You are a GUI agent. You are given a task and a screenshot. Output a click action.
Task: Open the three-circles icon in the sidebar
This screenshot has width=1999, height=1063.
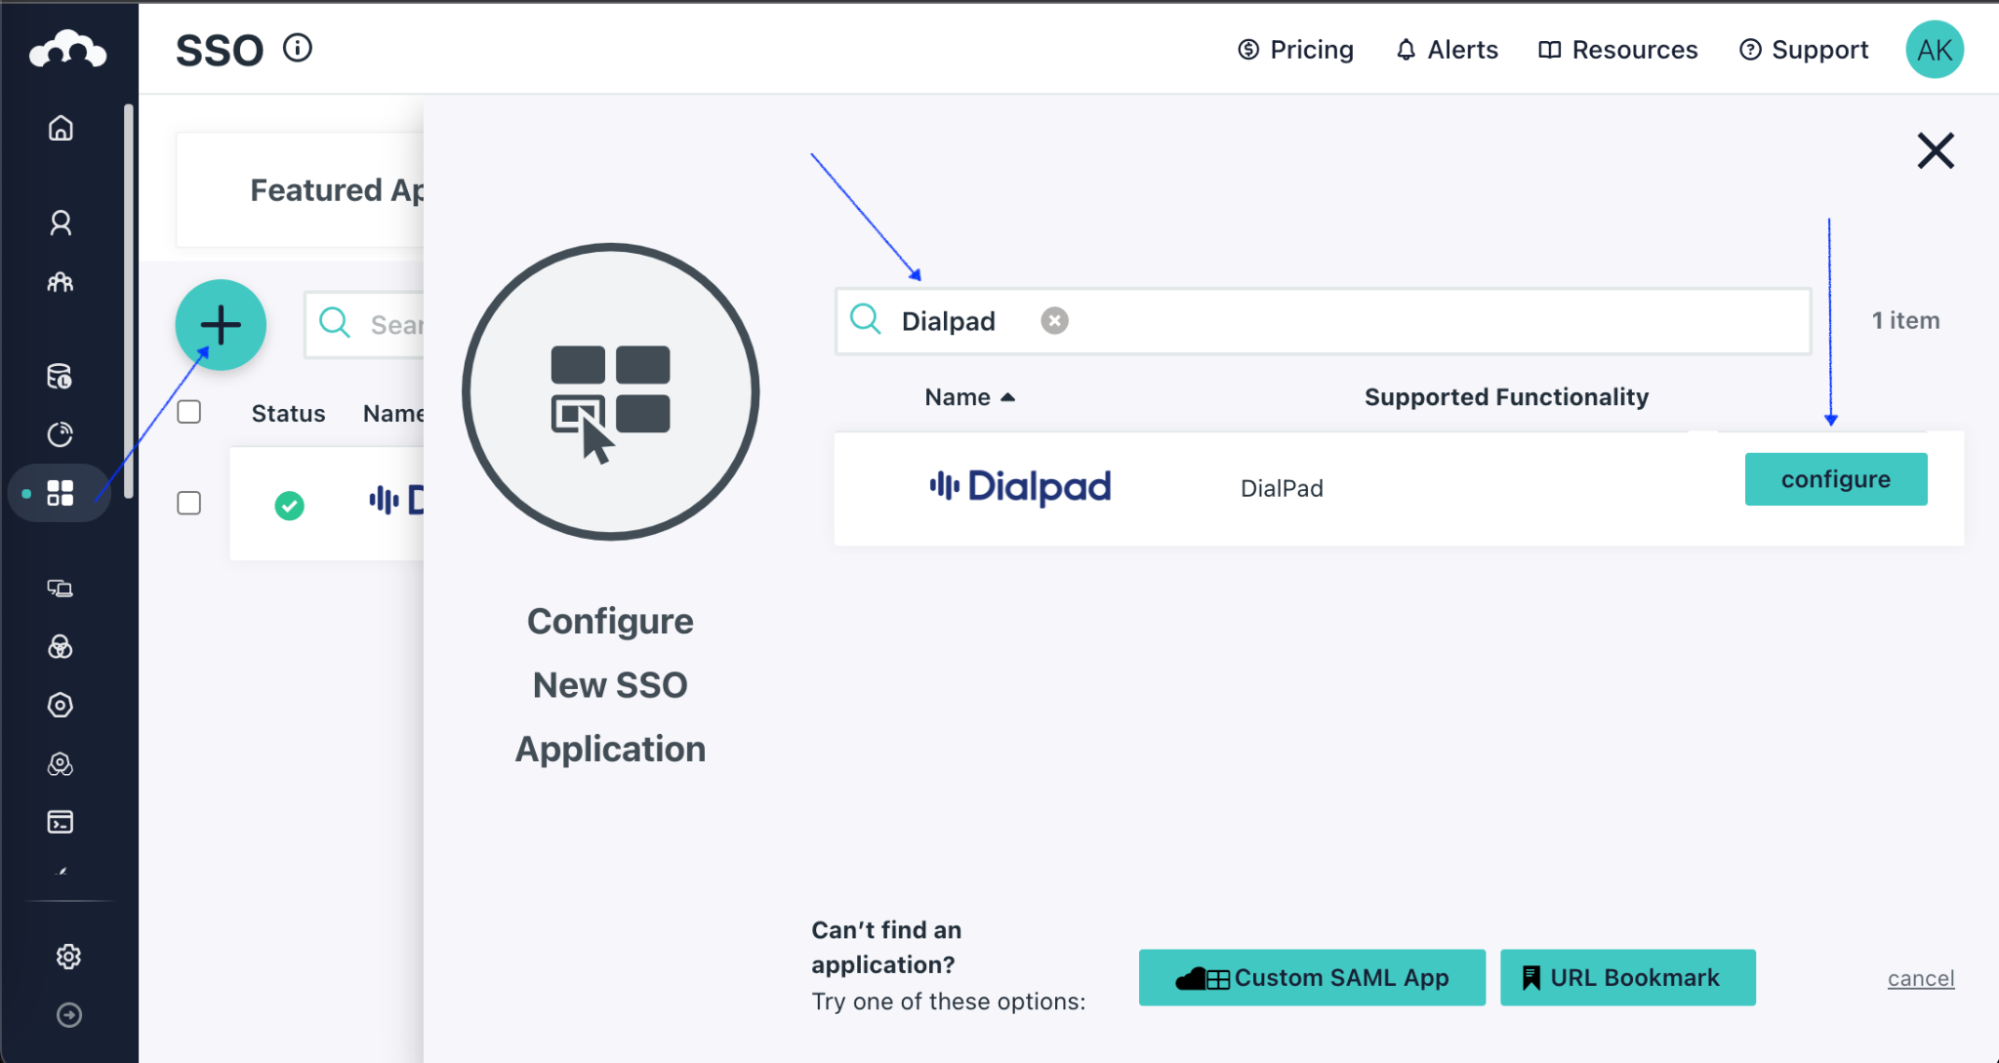(x=60, y=647)
